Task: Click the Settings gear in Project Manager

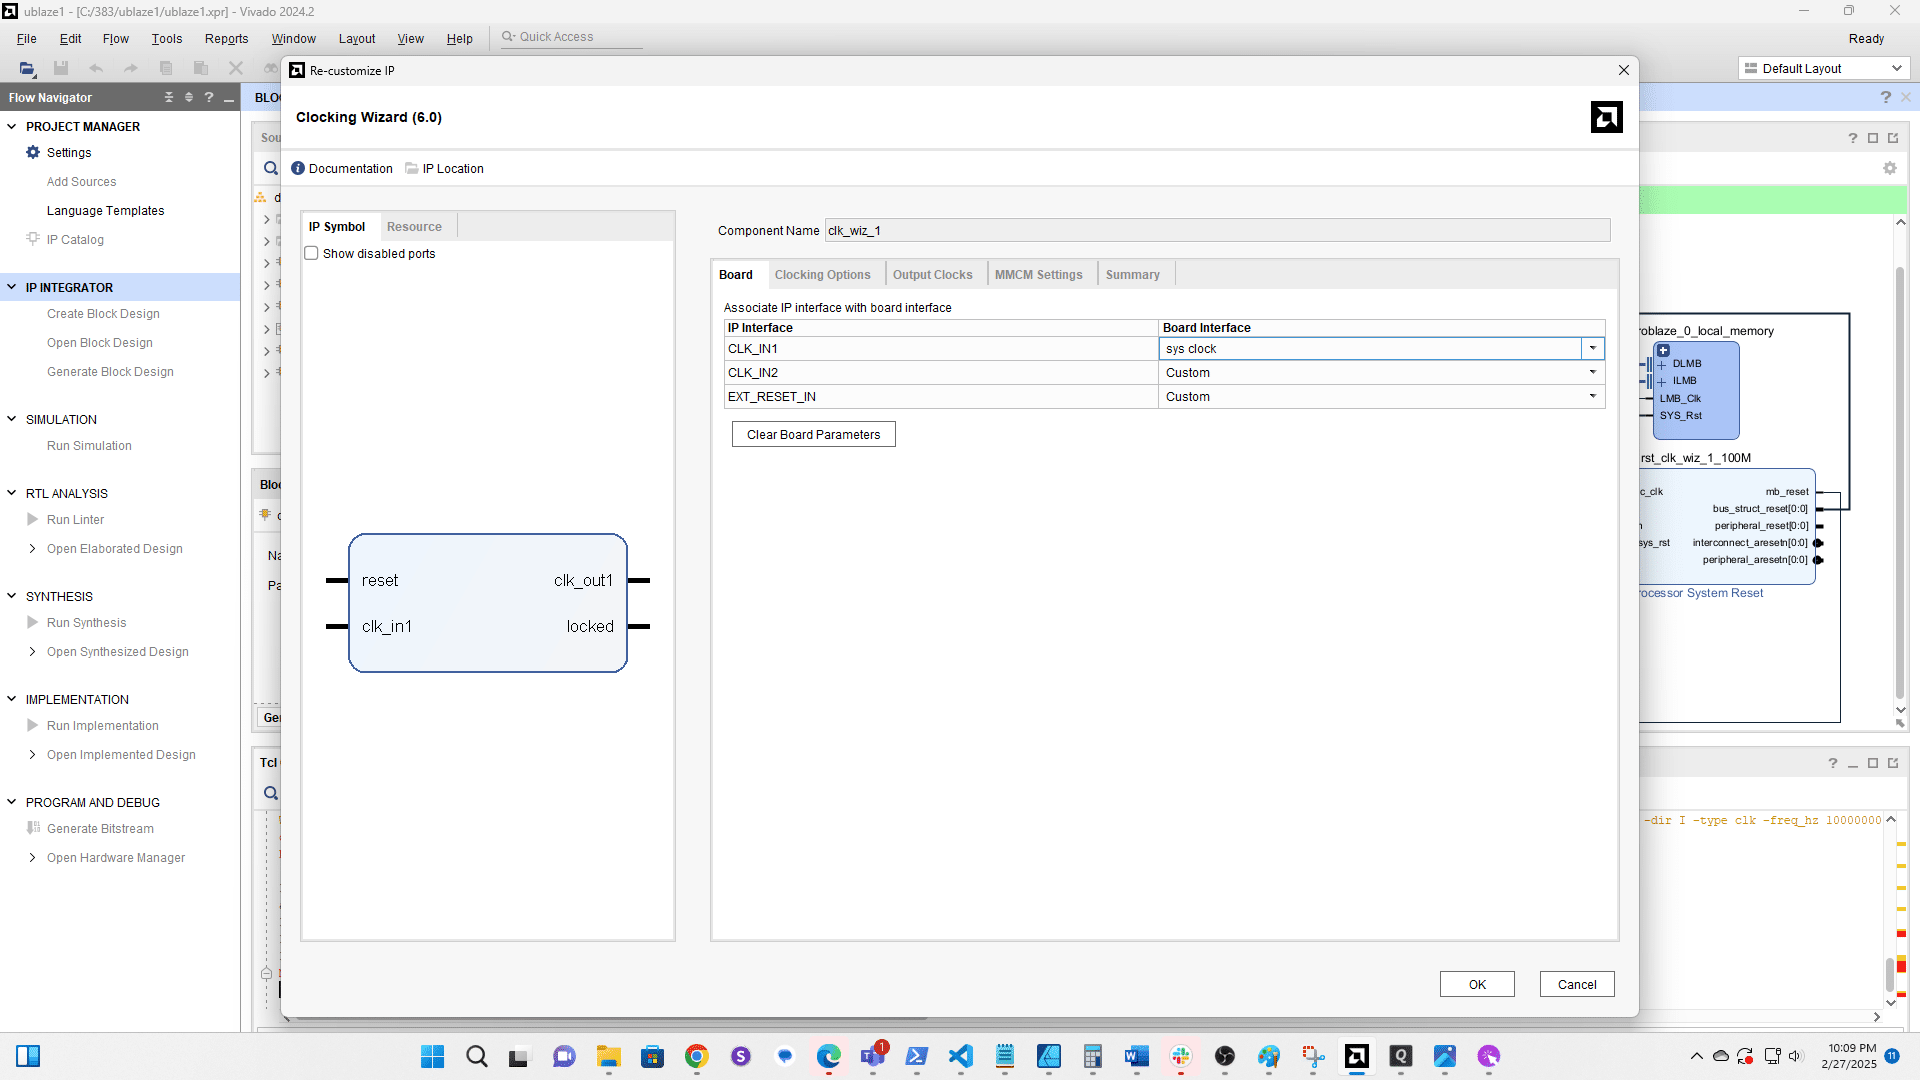Action: pos(33,152)
